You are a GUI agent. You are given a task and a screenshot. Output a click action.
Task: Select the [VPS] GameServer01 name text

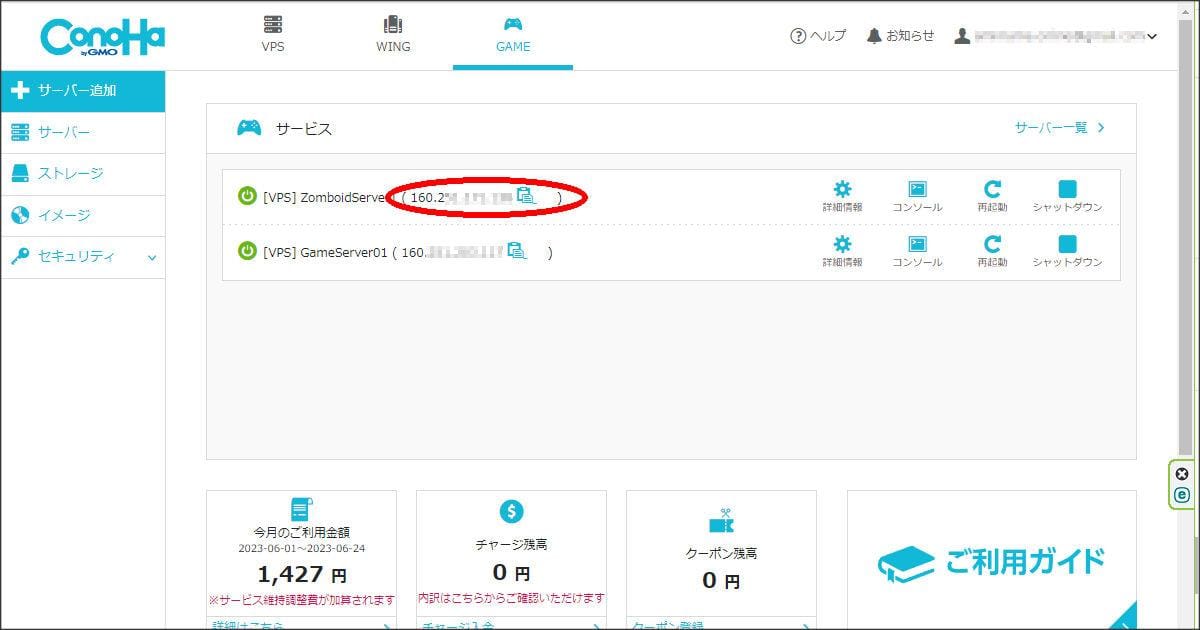(325, 252)
